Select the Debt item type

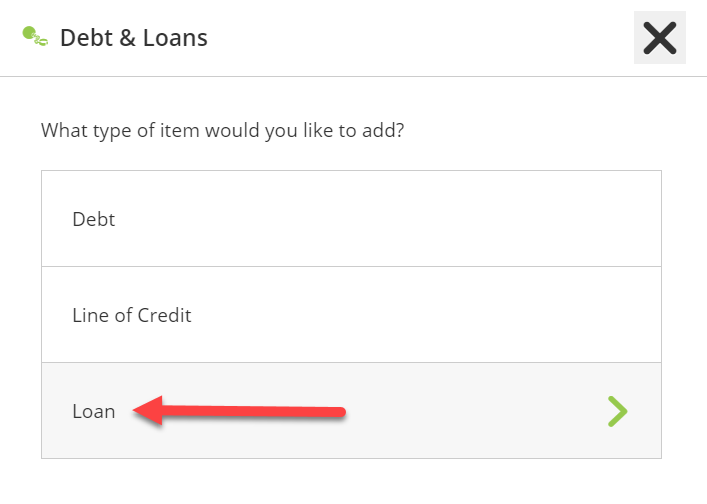click(351, 219)
